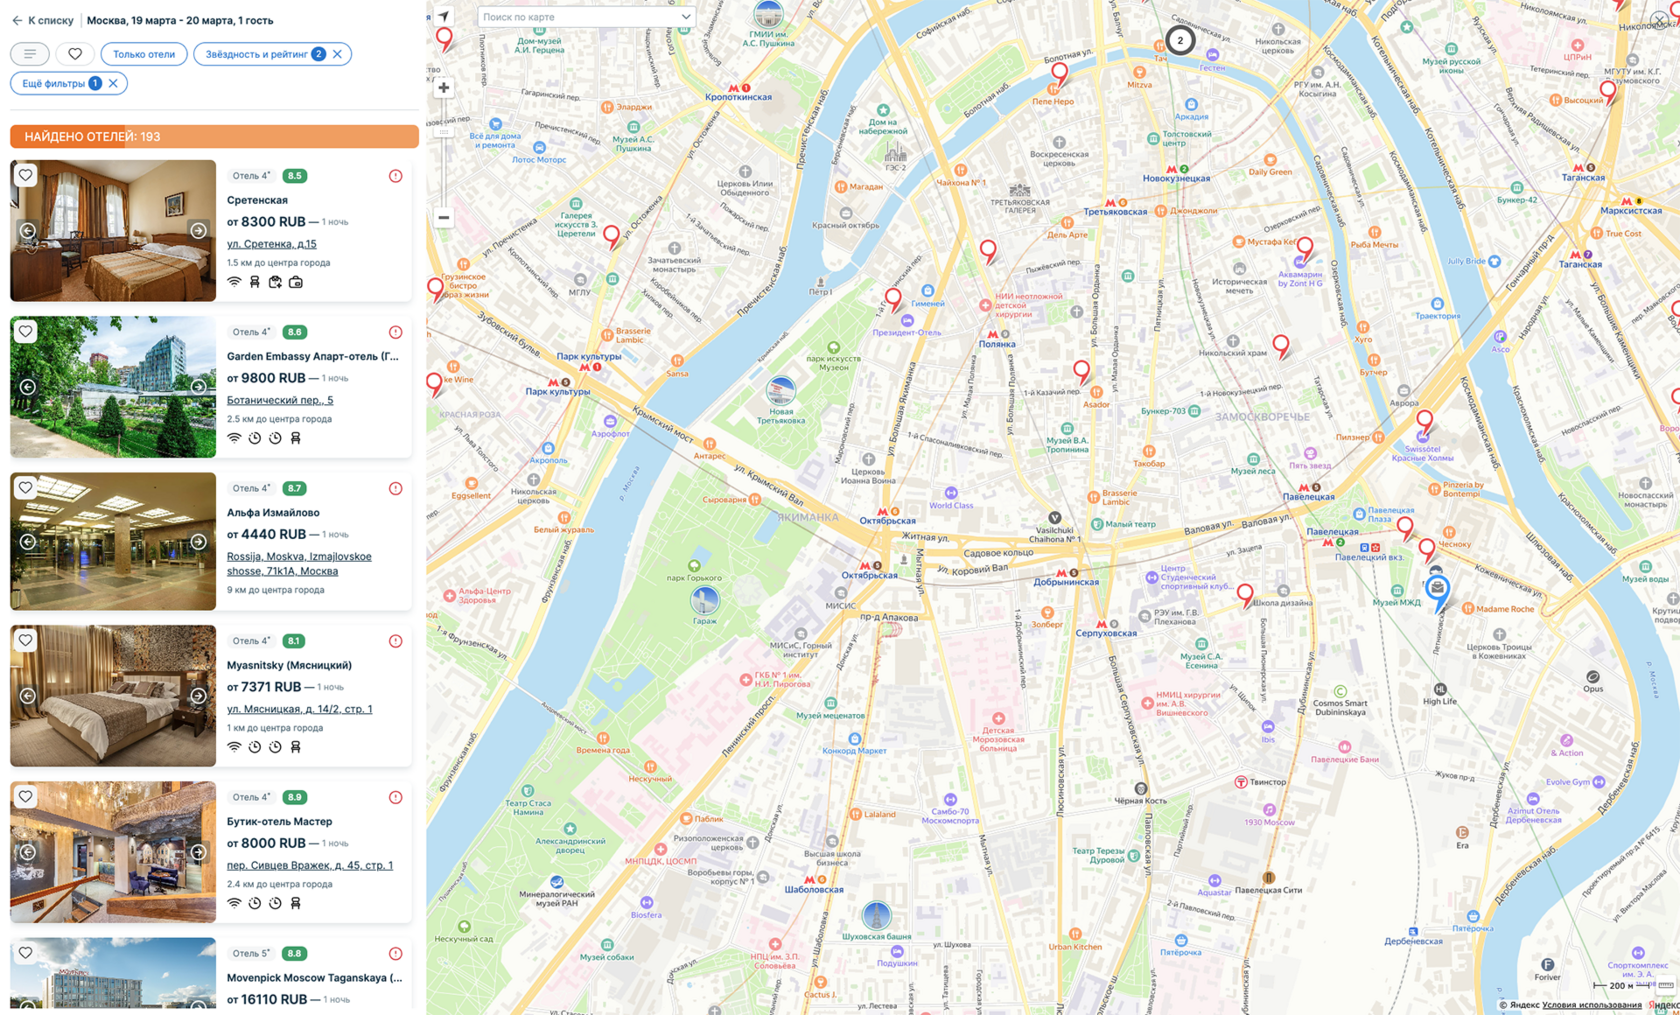Show next photo of Garden Embassy
This screenshot has width=1680, height=1015.
(x=199, y=387)
